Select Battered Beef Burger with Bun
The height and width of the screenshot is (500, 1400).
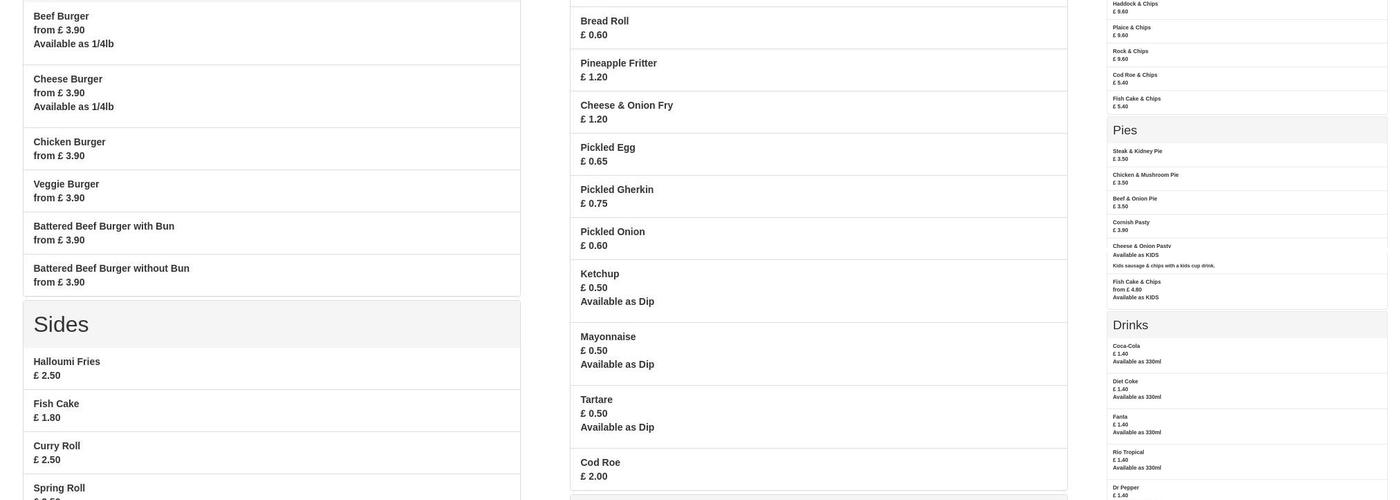(104, 227)
